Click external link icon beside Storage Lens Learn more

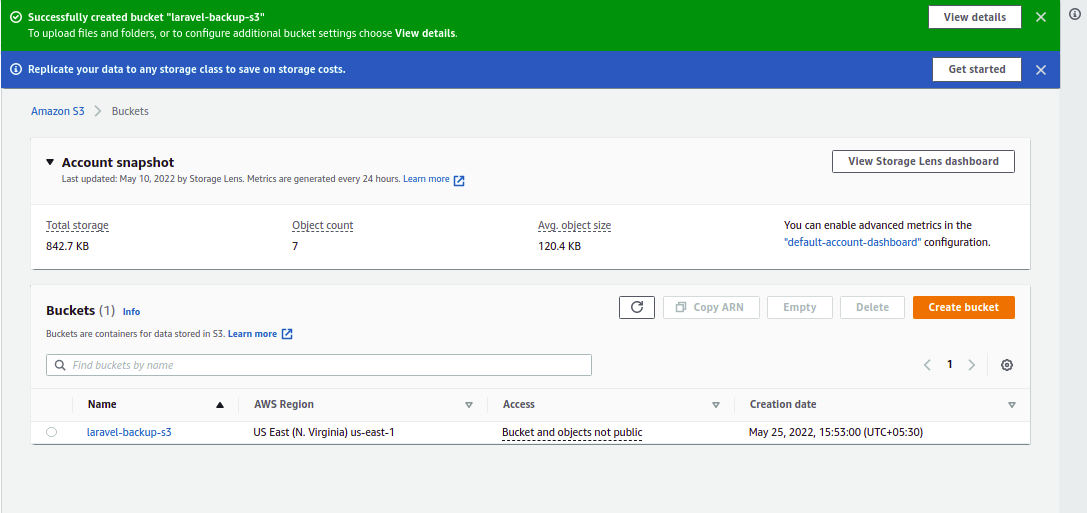coord(459,180)
